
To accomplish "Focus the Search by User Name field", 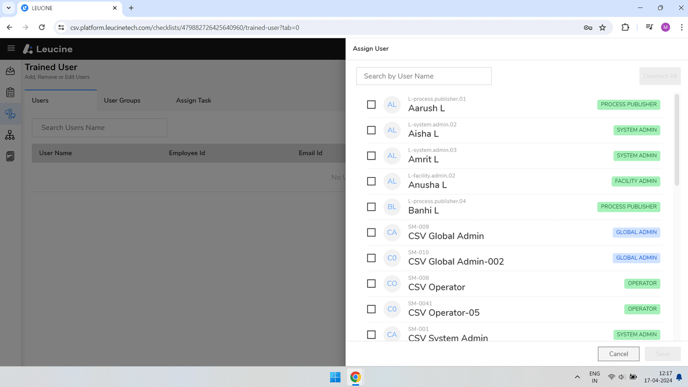I will [x=424, y=76].
